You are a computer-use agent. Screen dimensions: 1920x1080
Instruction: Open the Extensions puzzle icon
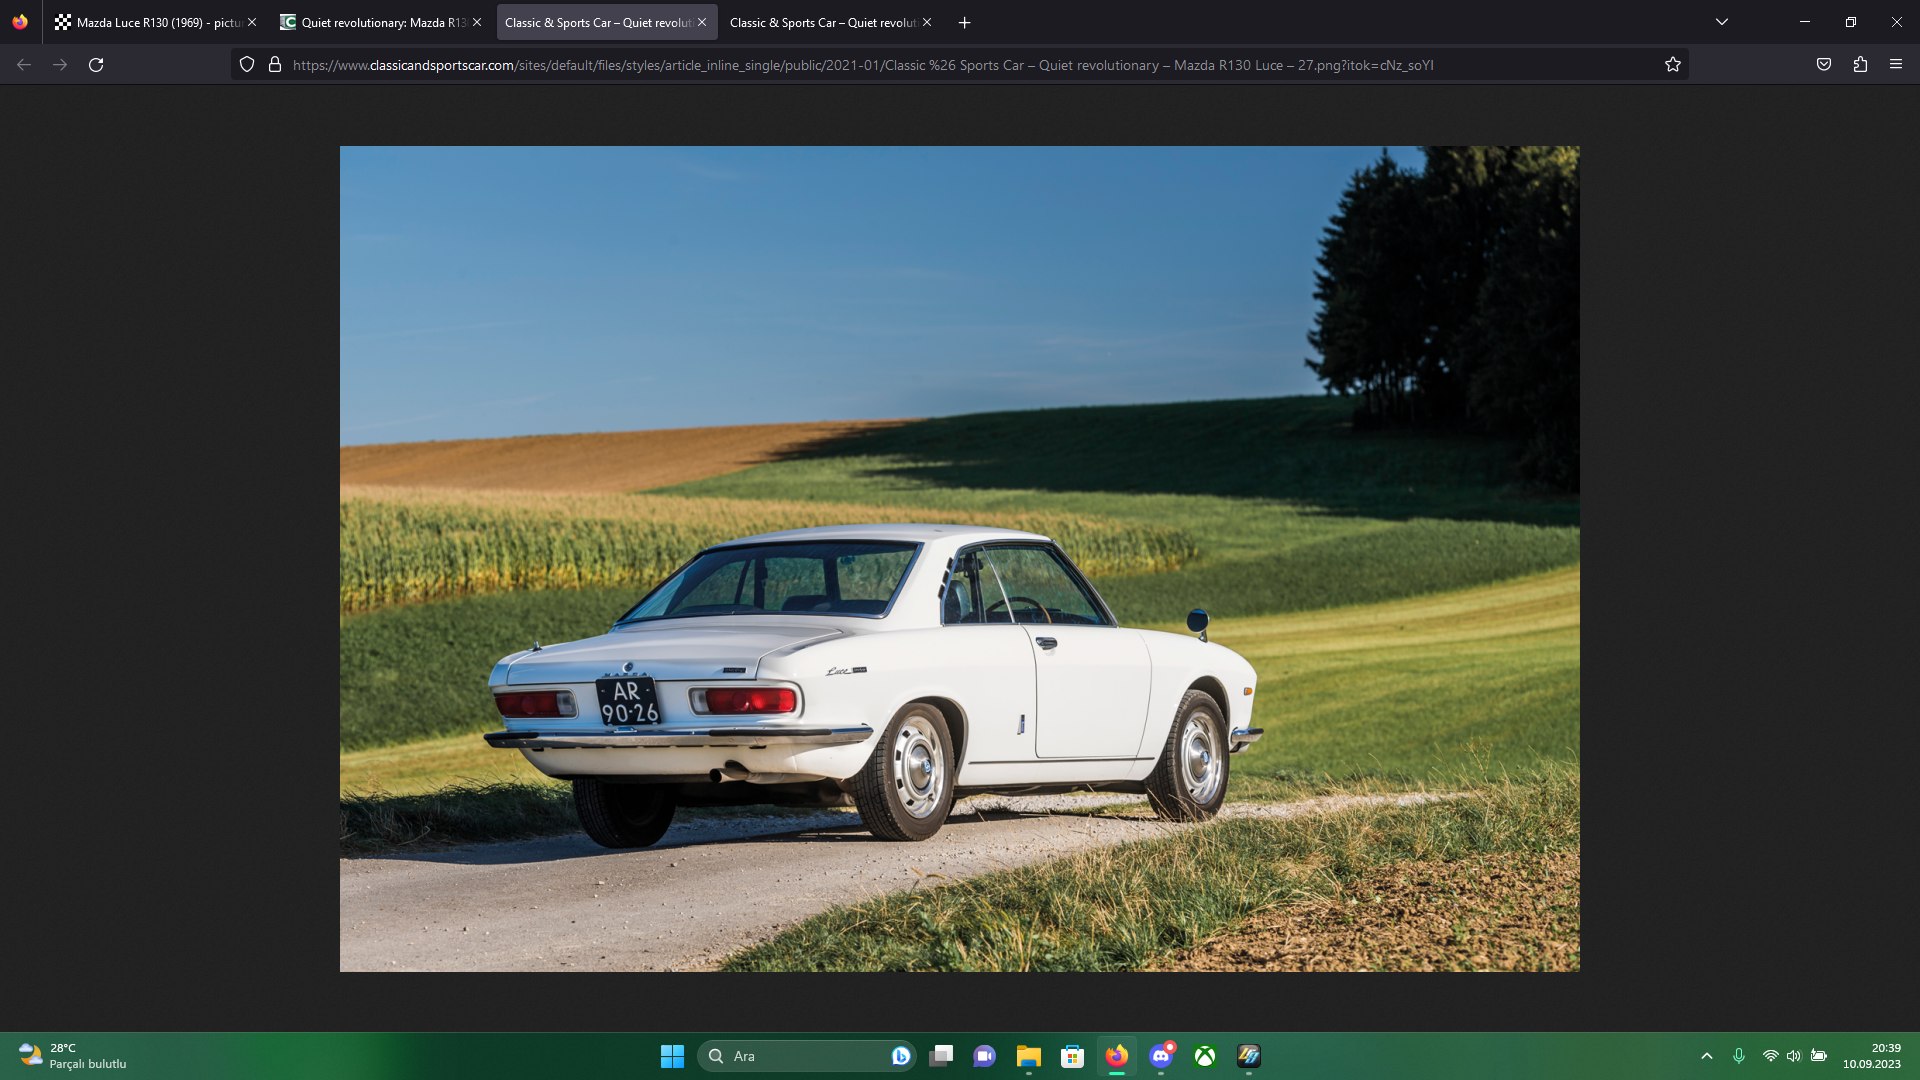[1860, 65]
